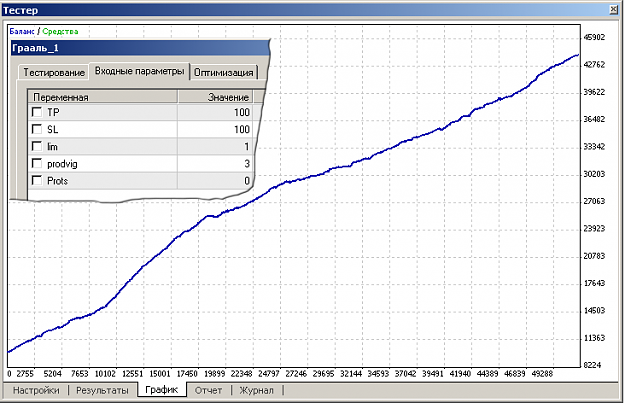Switch to the Тестирование tab

[54, 73]
